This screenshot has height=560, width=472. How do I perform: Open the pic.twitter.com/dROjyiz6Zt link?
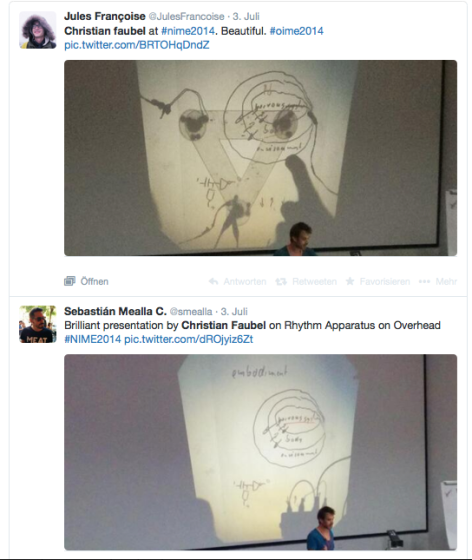(189, 339)
